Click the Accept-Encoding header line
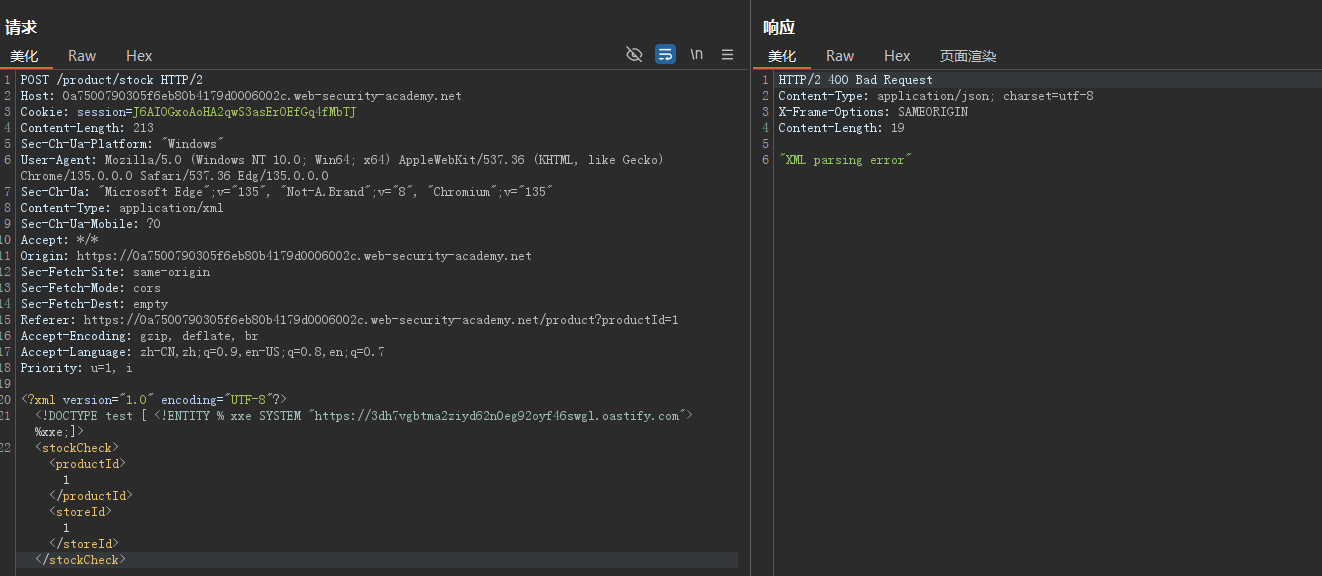This screenshot has height=576, width=1322. (x=139, y=336)
